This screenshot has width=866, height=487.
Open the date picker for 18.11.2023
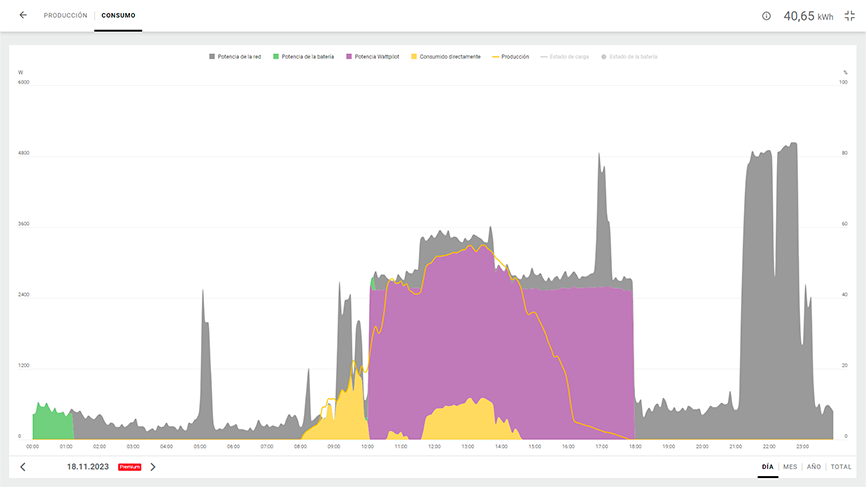[x=88, y=467]
